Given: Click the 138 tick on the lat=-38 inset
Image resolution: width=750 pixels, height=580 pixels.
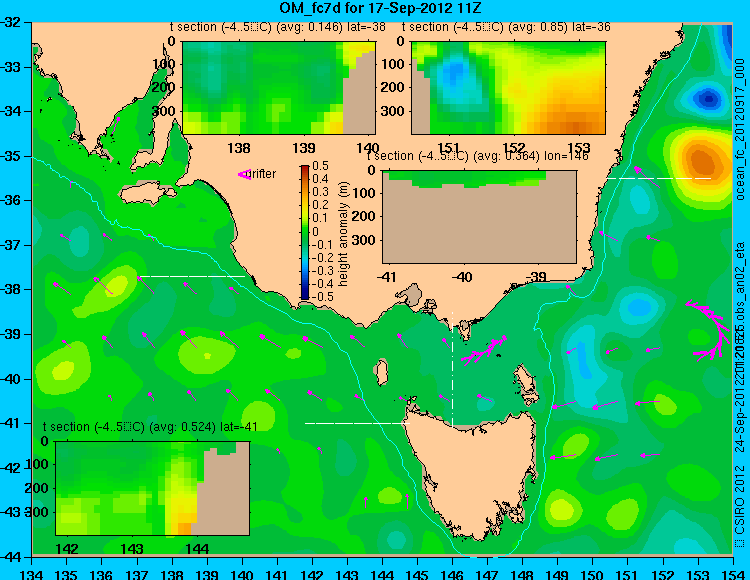Looking at the screenshot, I should [x=239, y=147].
